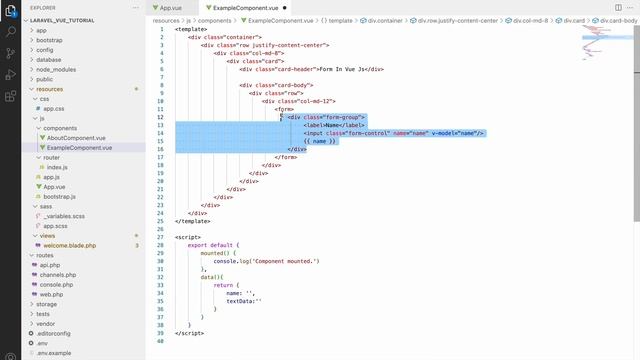Open the Search view in activity bar

pos(11,31)
